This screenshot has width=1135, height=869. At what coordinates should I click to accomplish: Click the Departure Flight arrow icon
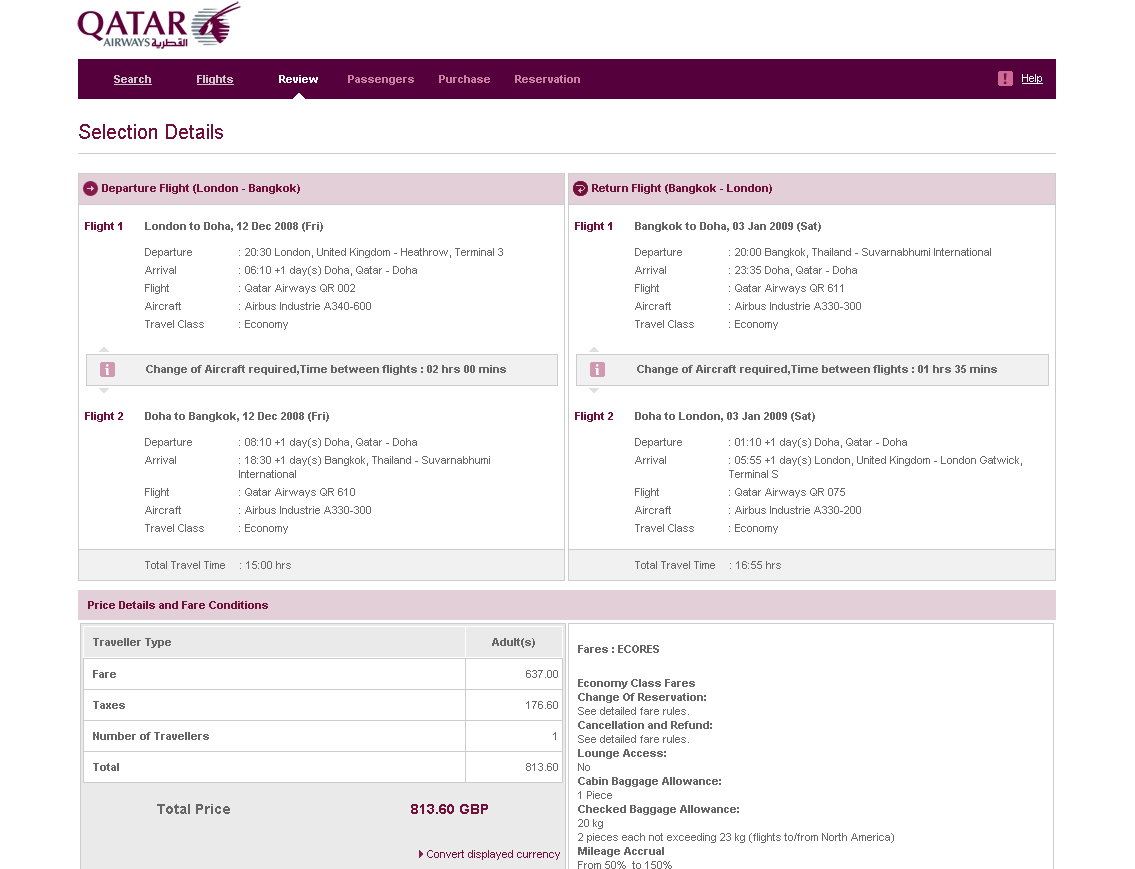click(90, 189)
